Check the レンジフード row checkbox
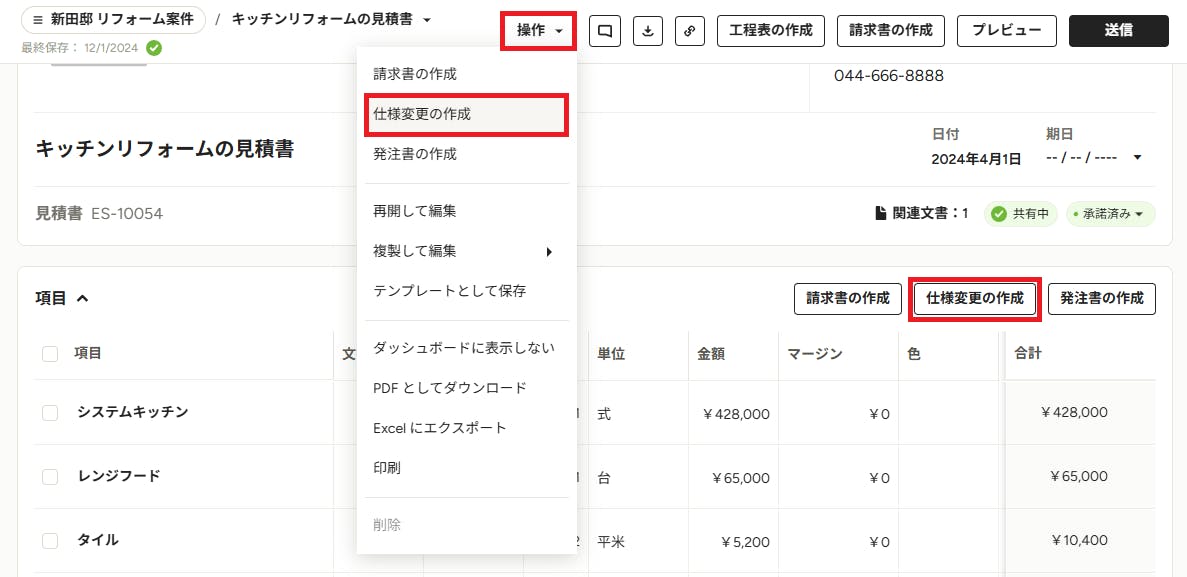Image resolution: width=1187 pixels, height=577 pixels. 50,477
